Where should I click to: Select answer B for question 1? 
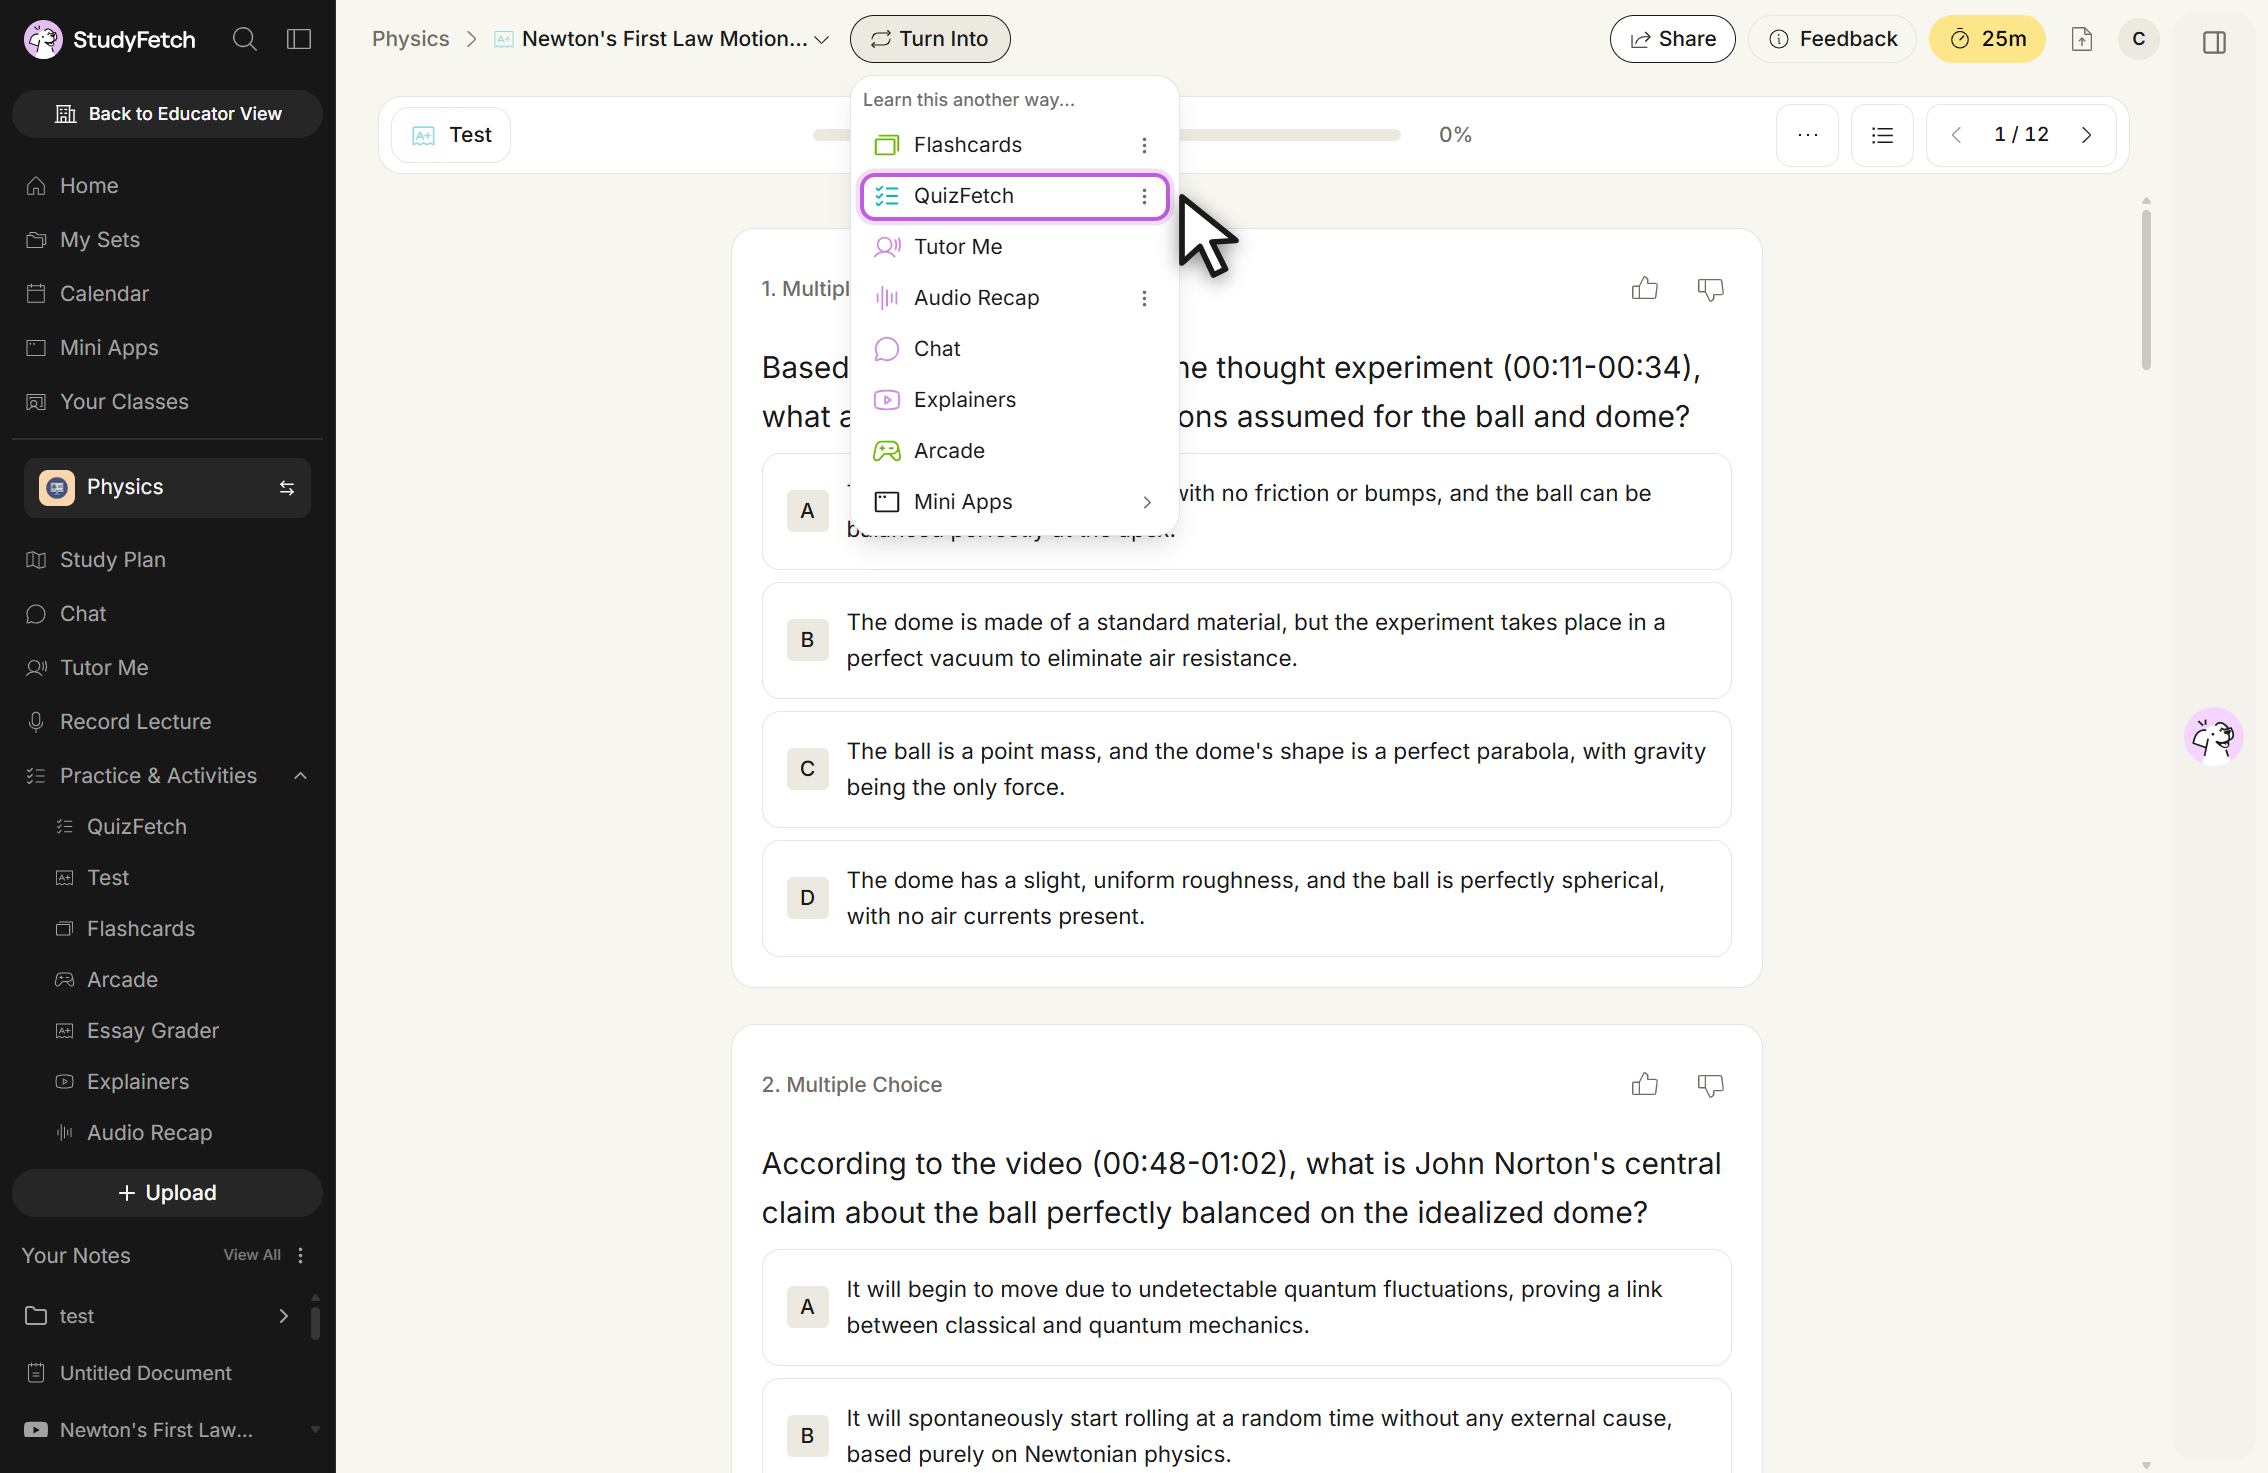[1247, 640]
